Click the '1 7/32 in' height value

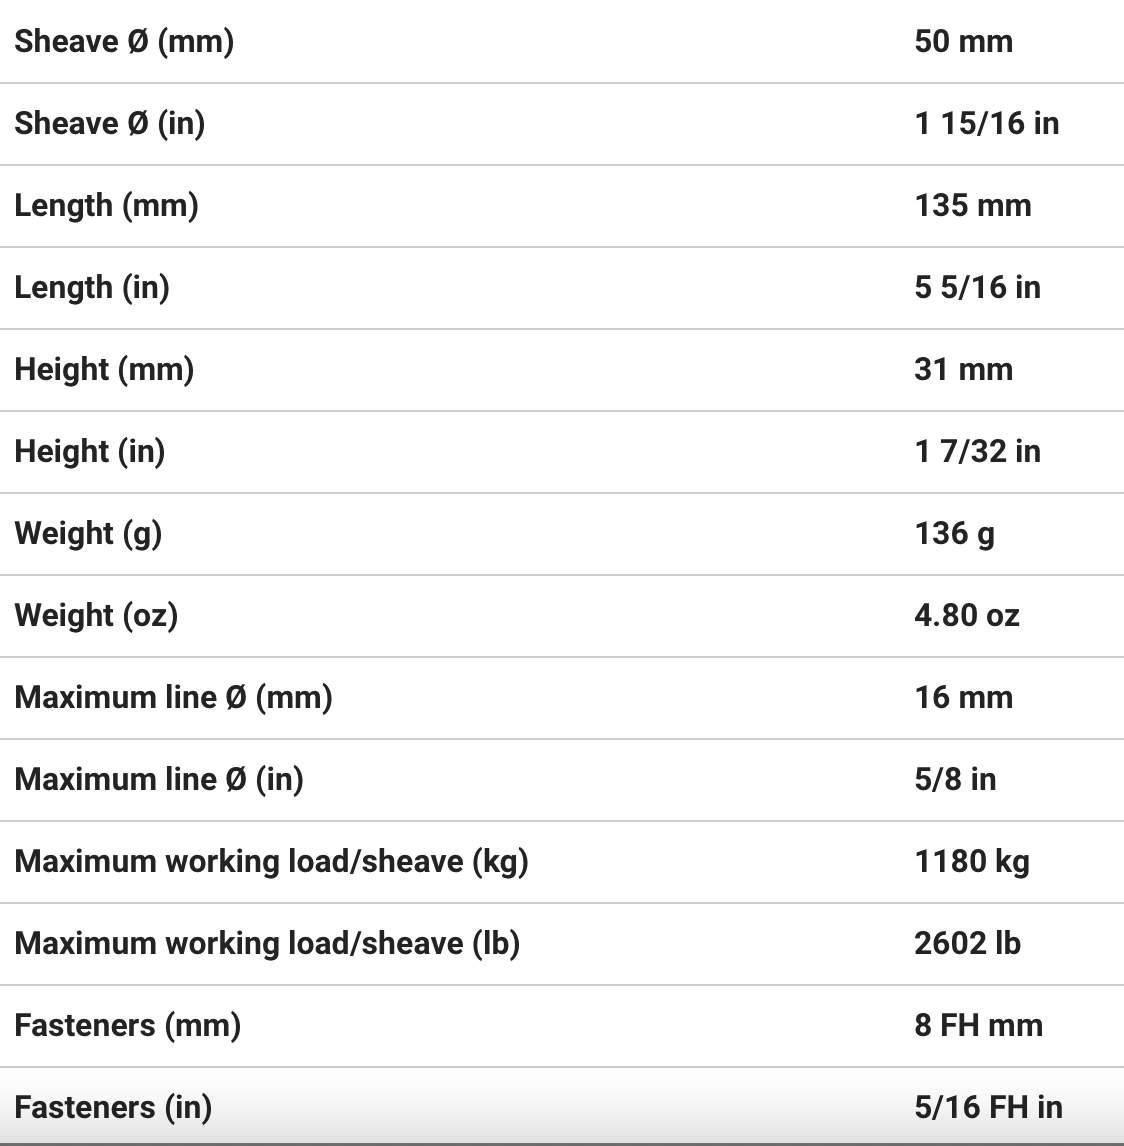[x=977, y=452]
